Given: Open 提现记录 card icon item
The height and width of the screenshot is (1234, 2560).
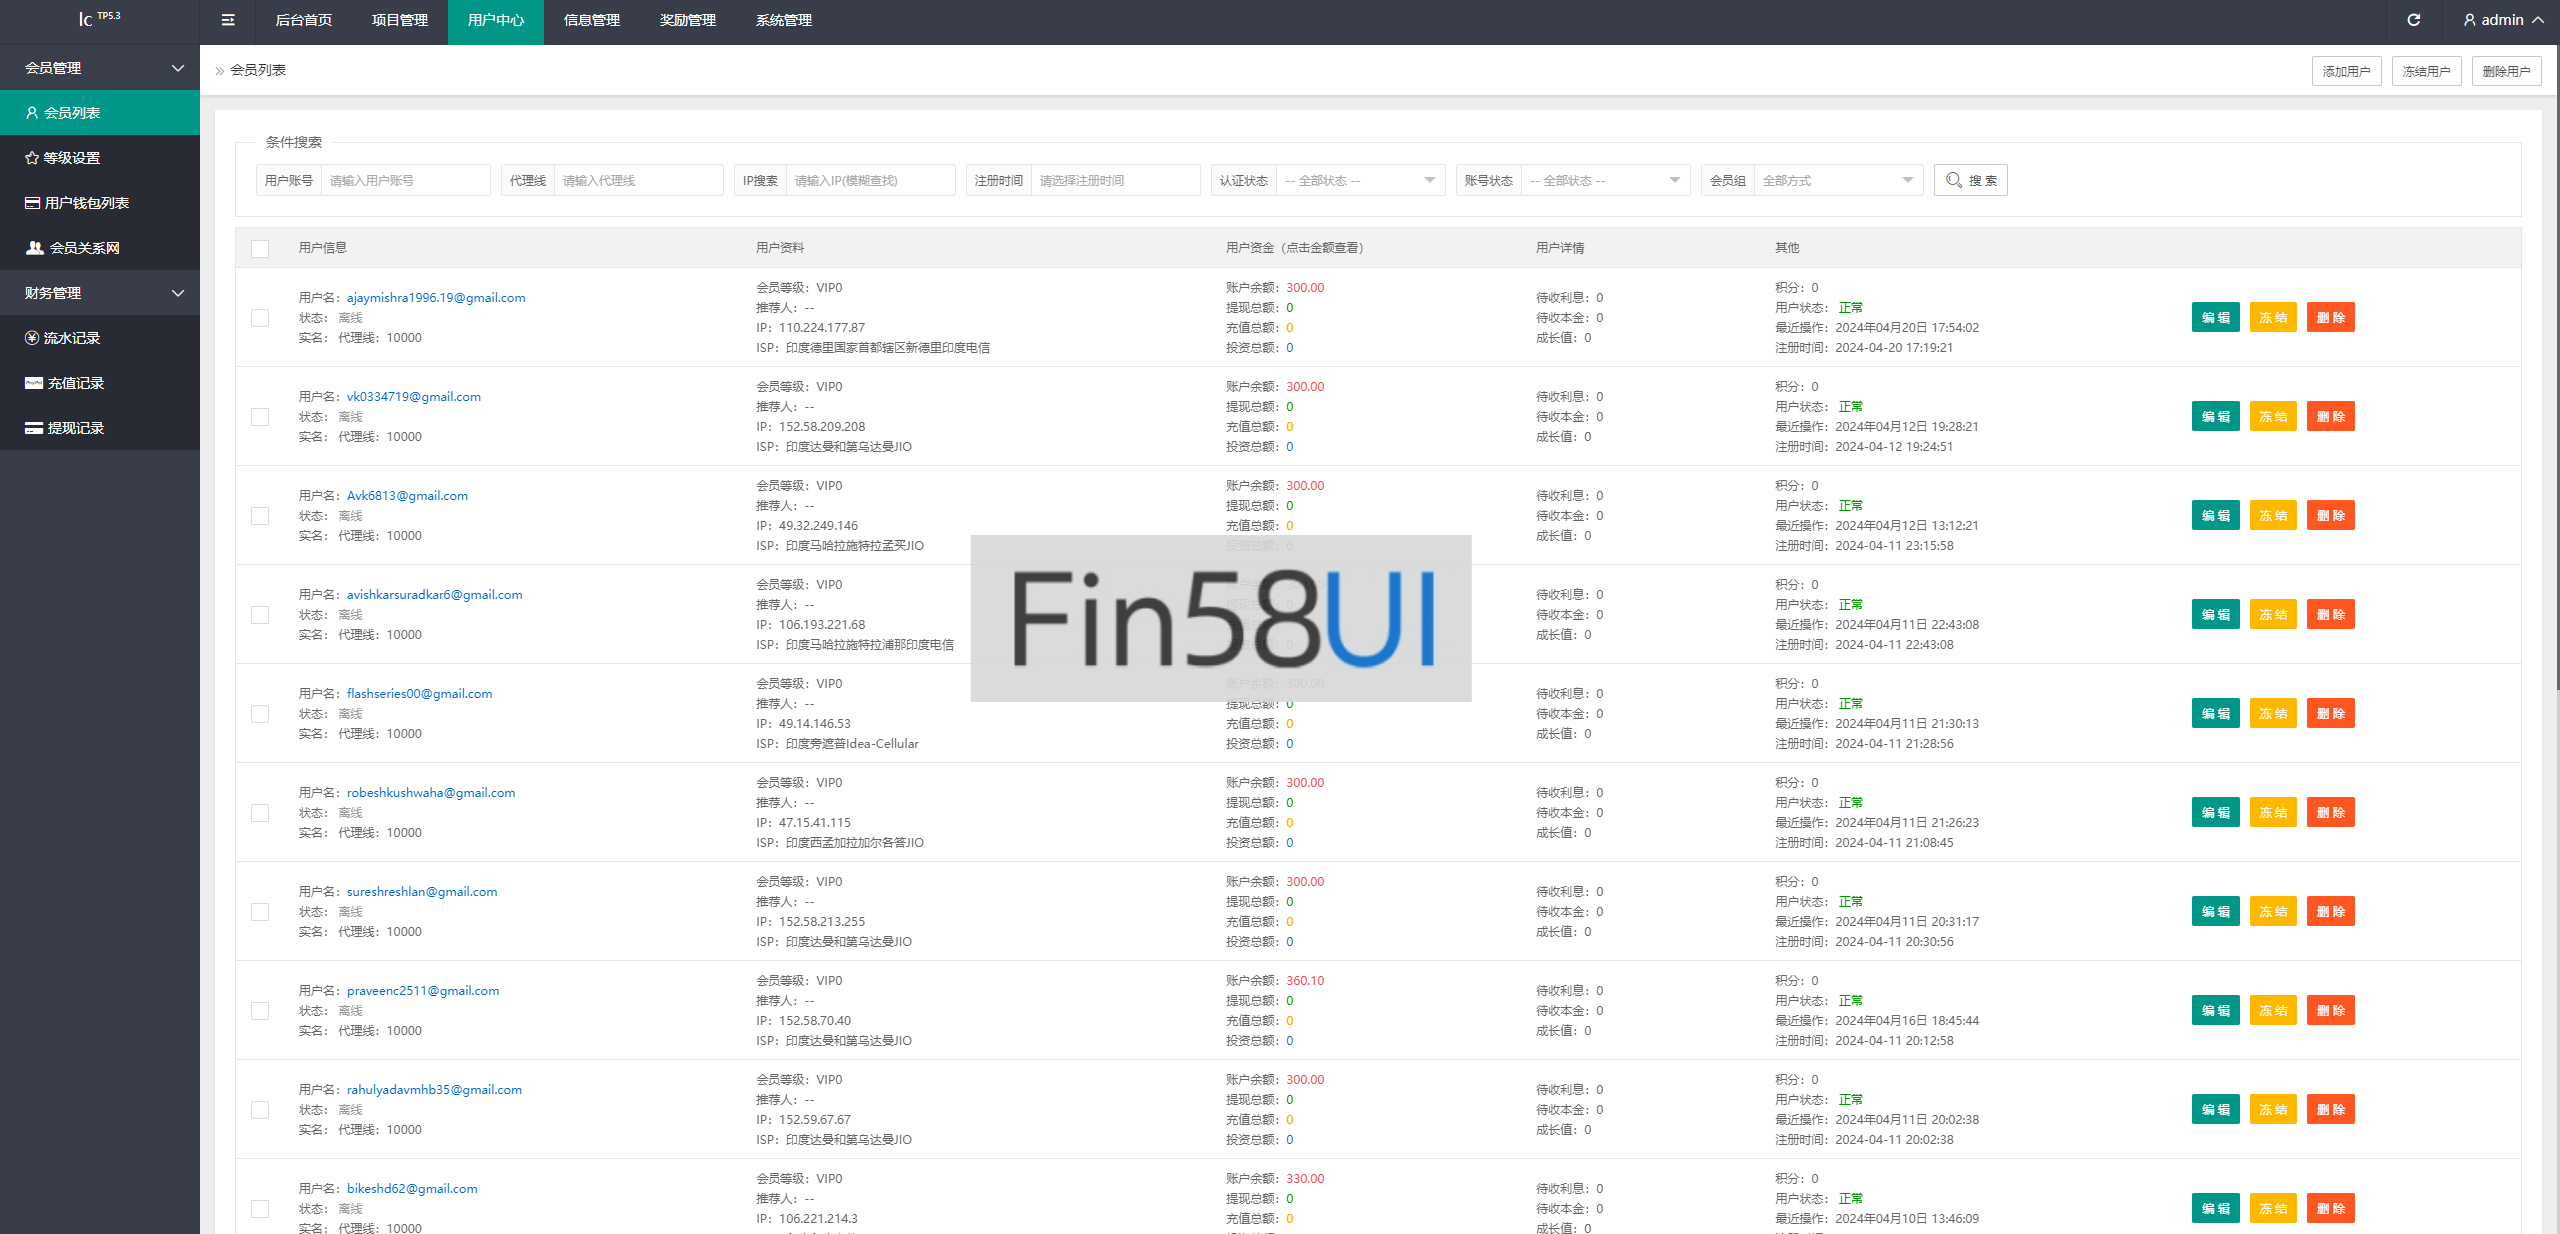Looking at the screenshot, I should click(34, 428).
